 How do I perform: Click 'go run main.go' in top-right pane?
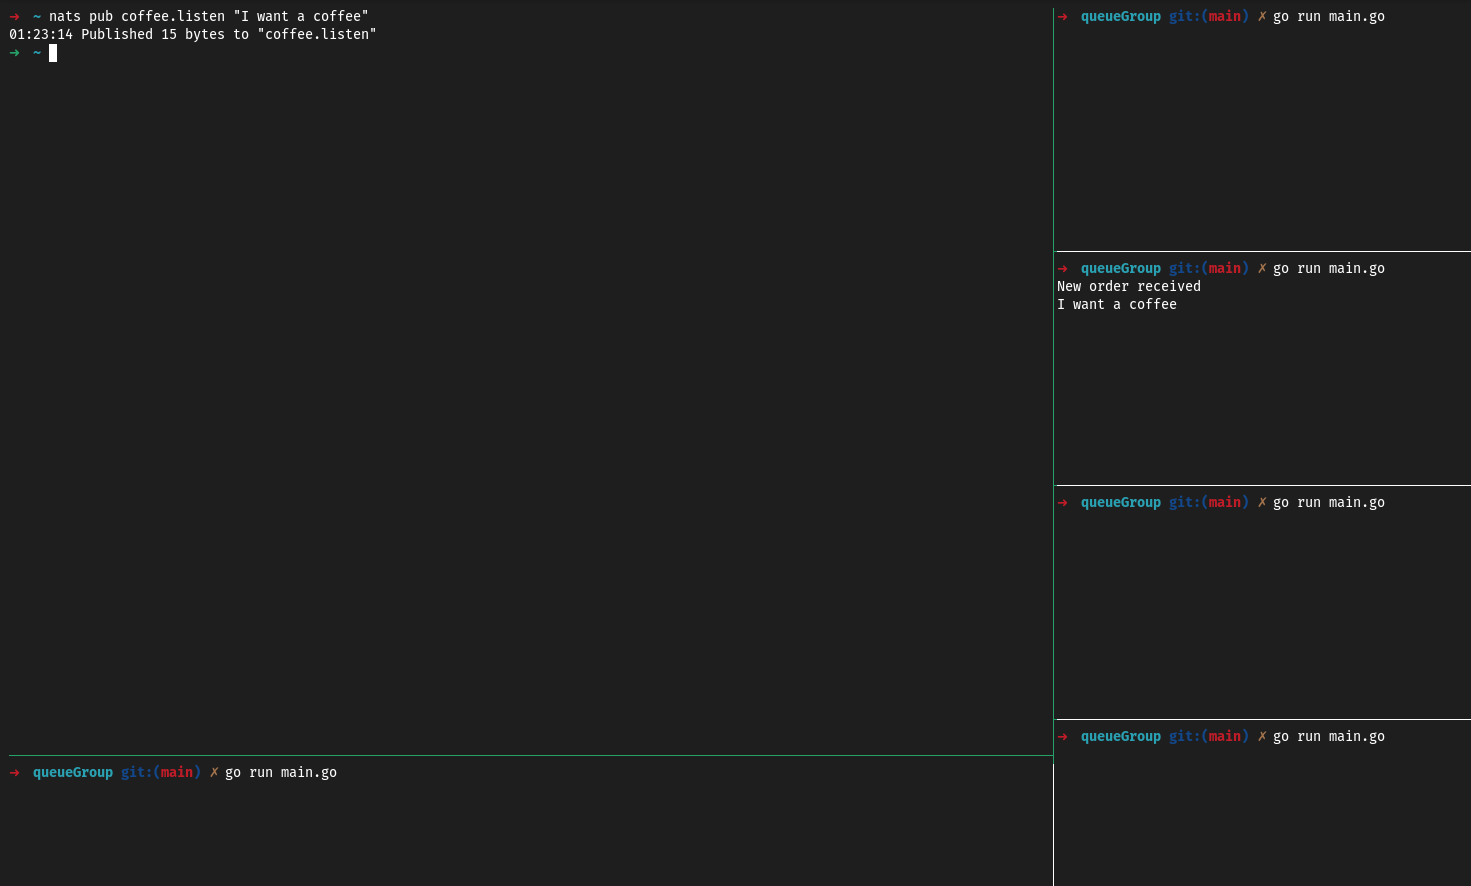(x=1329, y=16)
